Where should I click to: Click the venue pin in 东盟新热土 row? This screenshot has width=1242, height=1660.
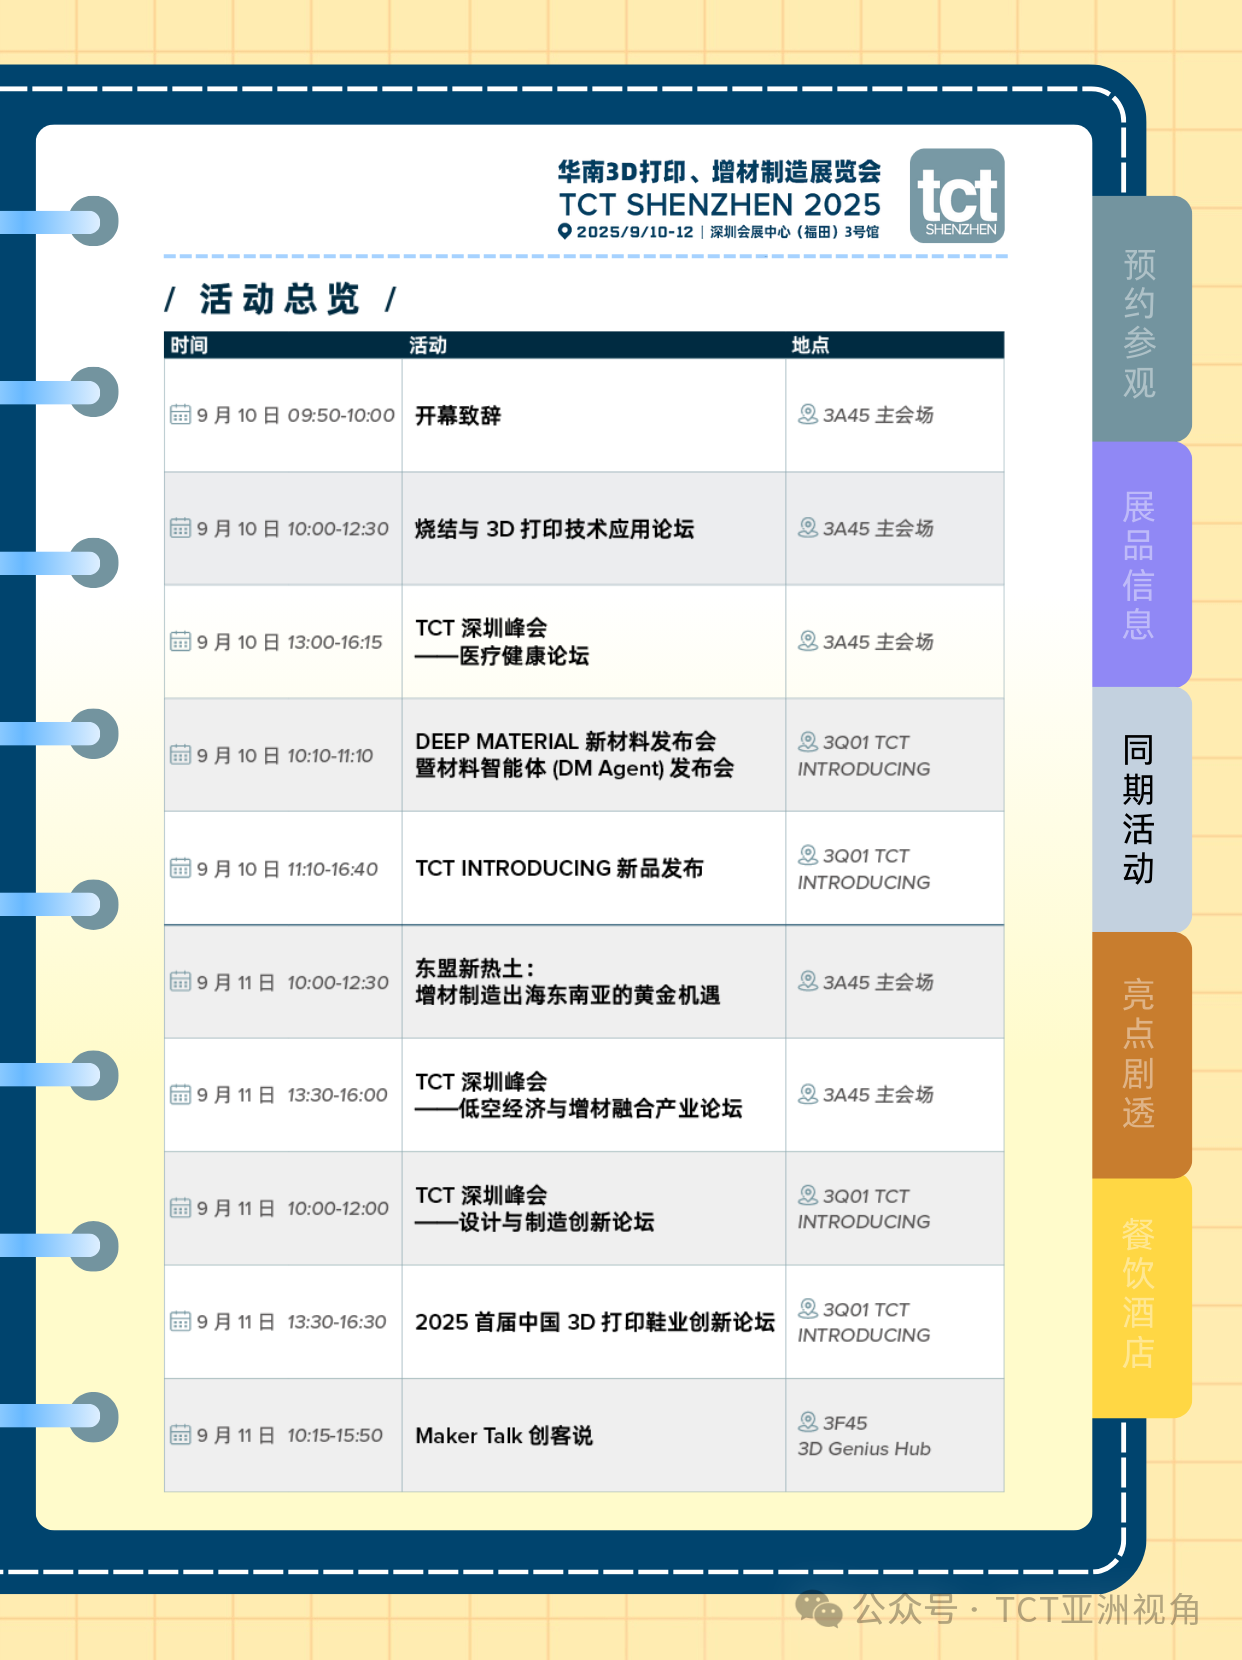pyautogui.click(x=808, y=981)
